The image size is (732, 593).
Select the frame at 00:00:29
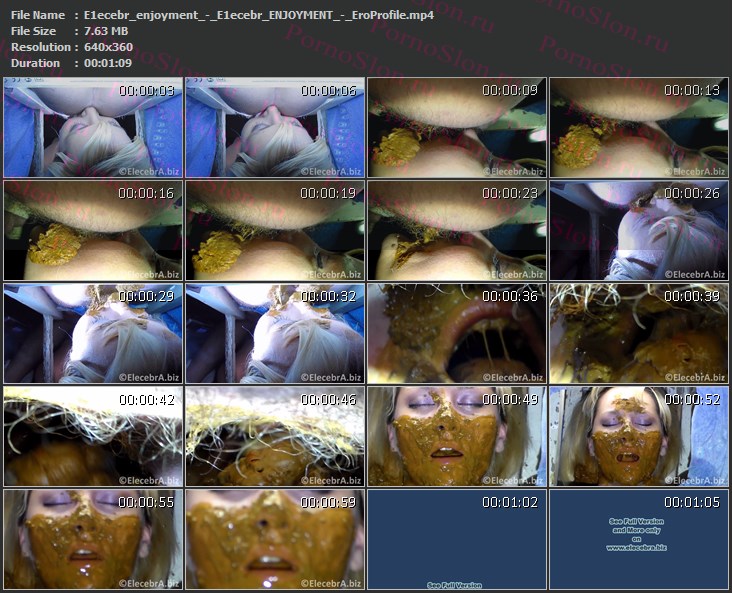coord(93,333)
